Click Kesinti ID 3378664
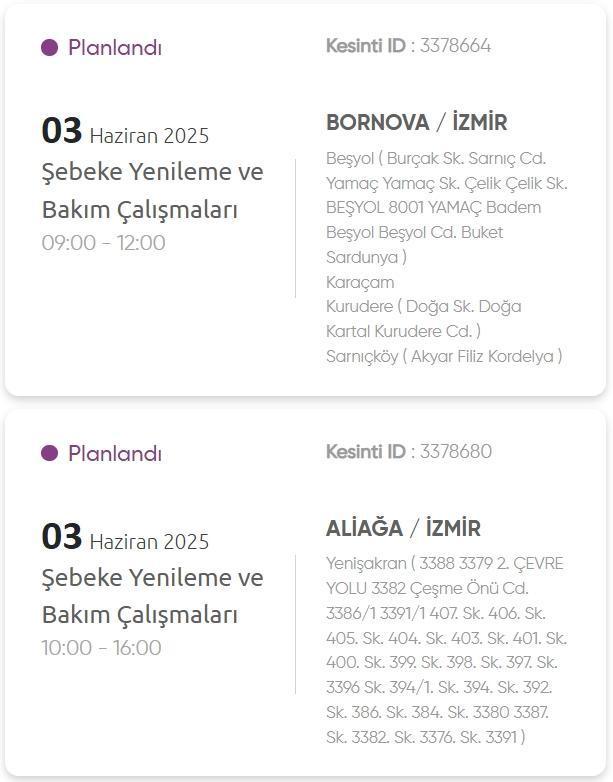The width and height of the screenshot is (613, 782). (x=409, y=46)
